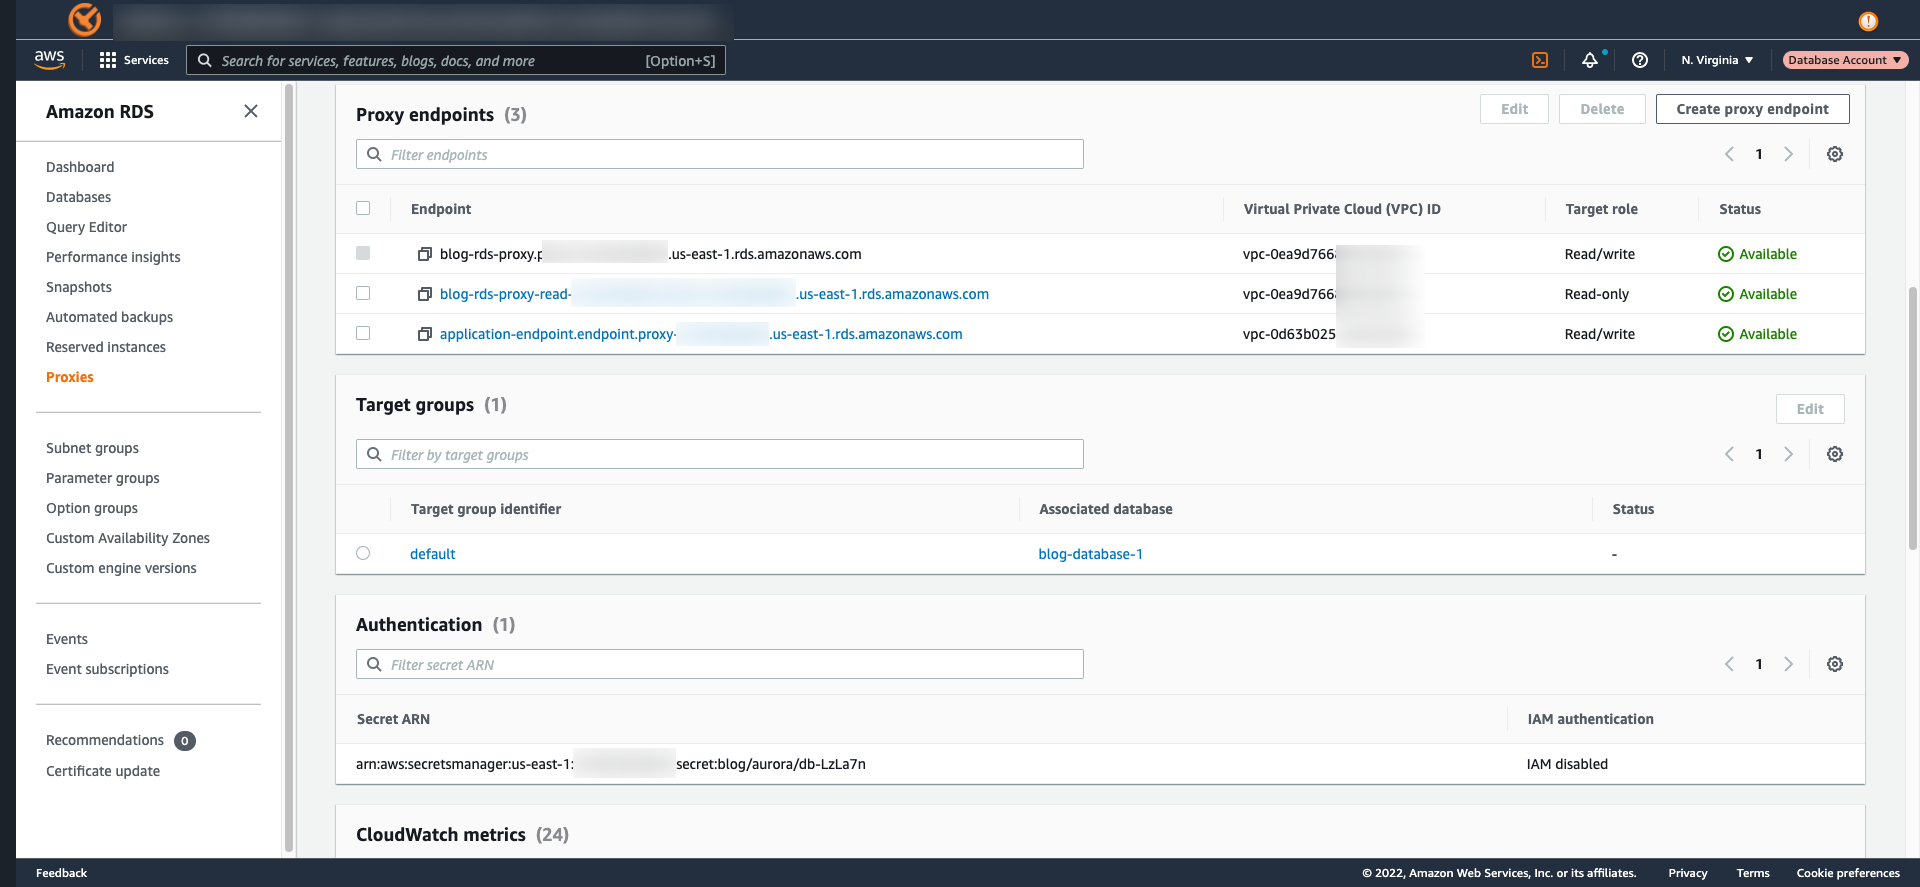
Task: Open the blog-rds-proxy-read endpoint link
Action: 714,294
